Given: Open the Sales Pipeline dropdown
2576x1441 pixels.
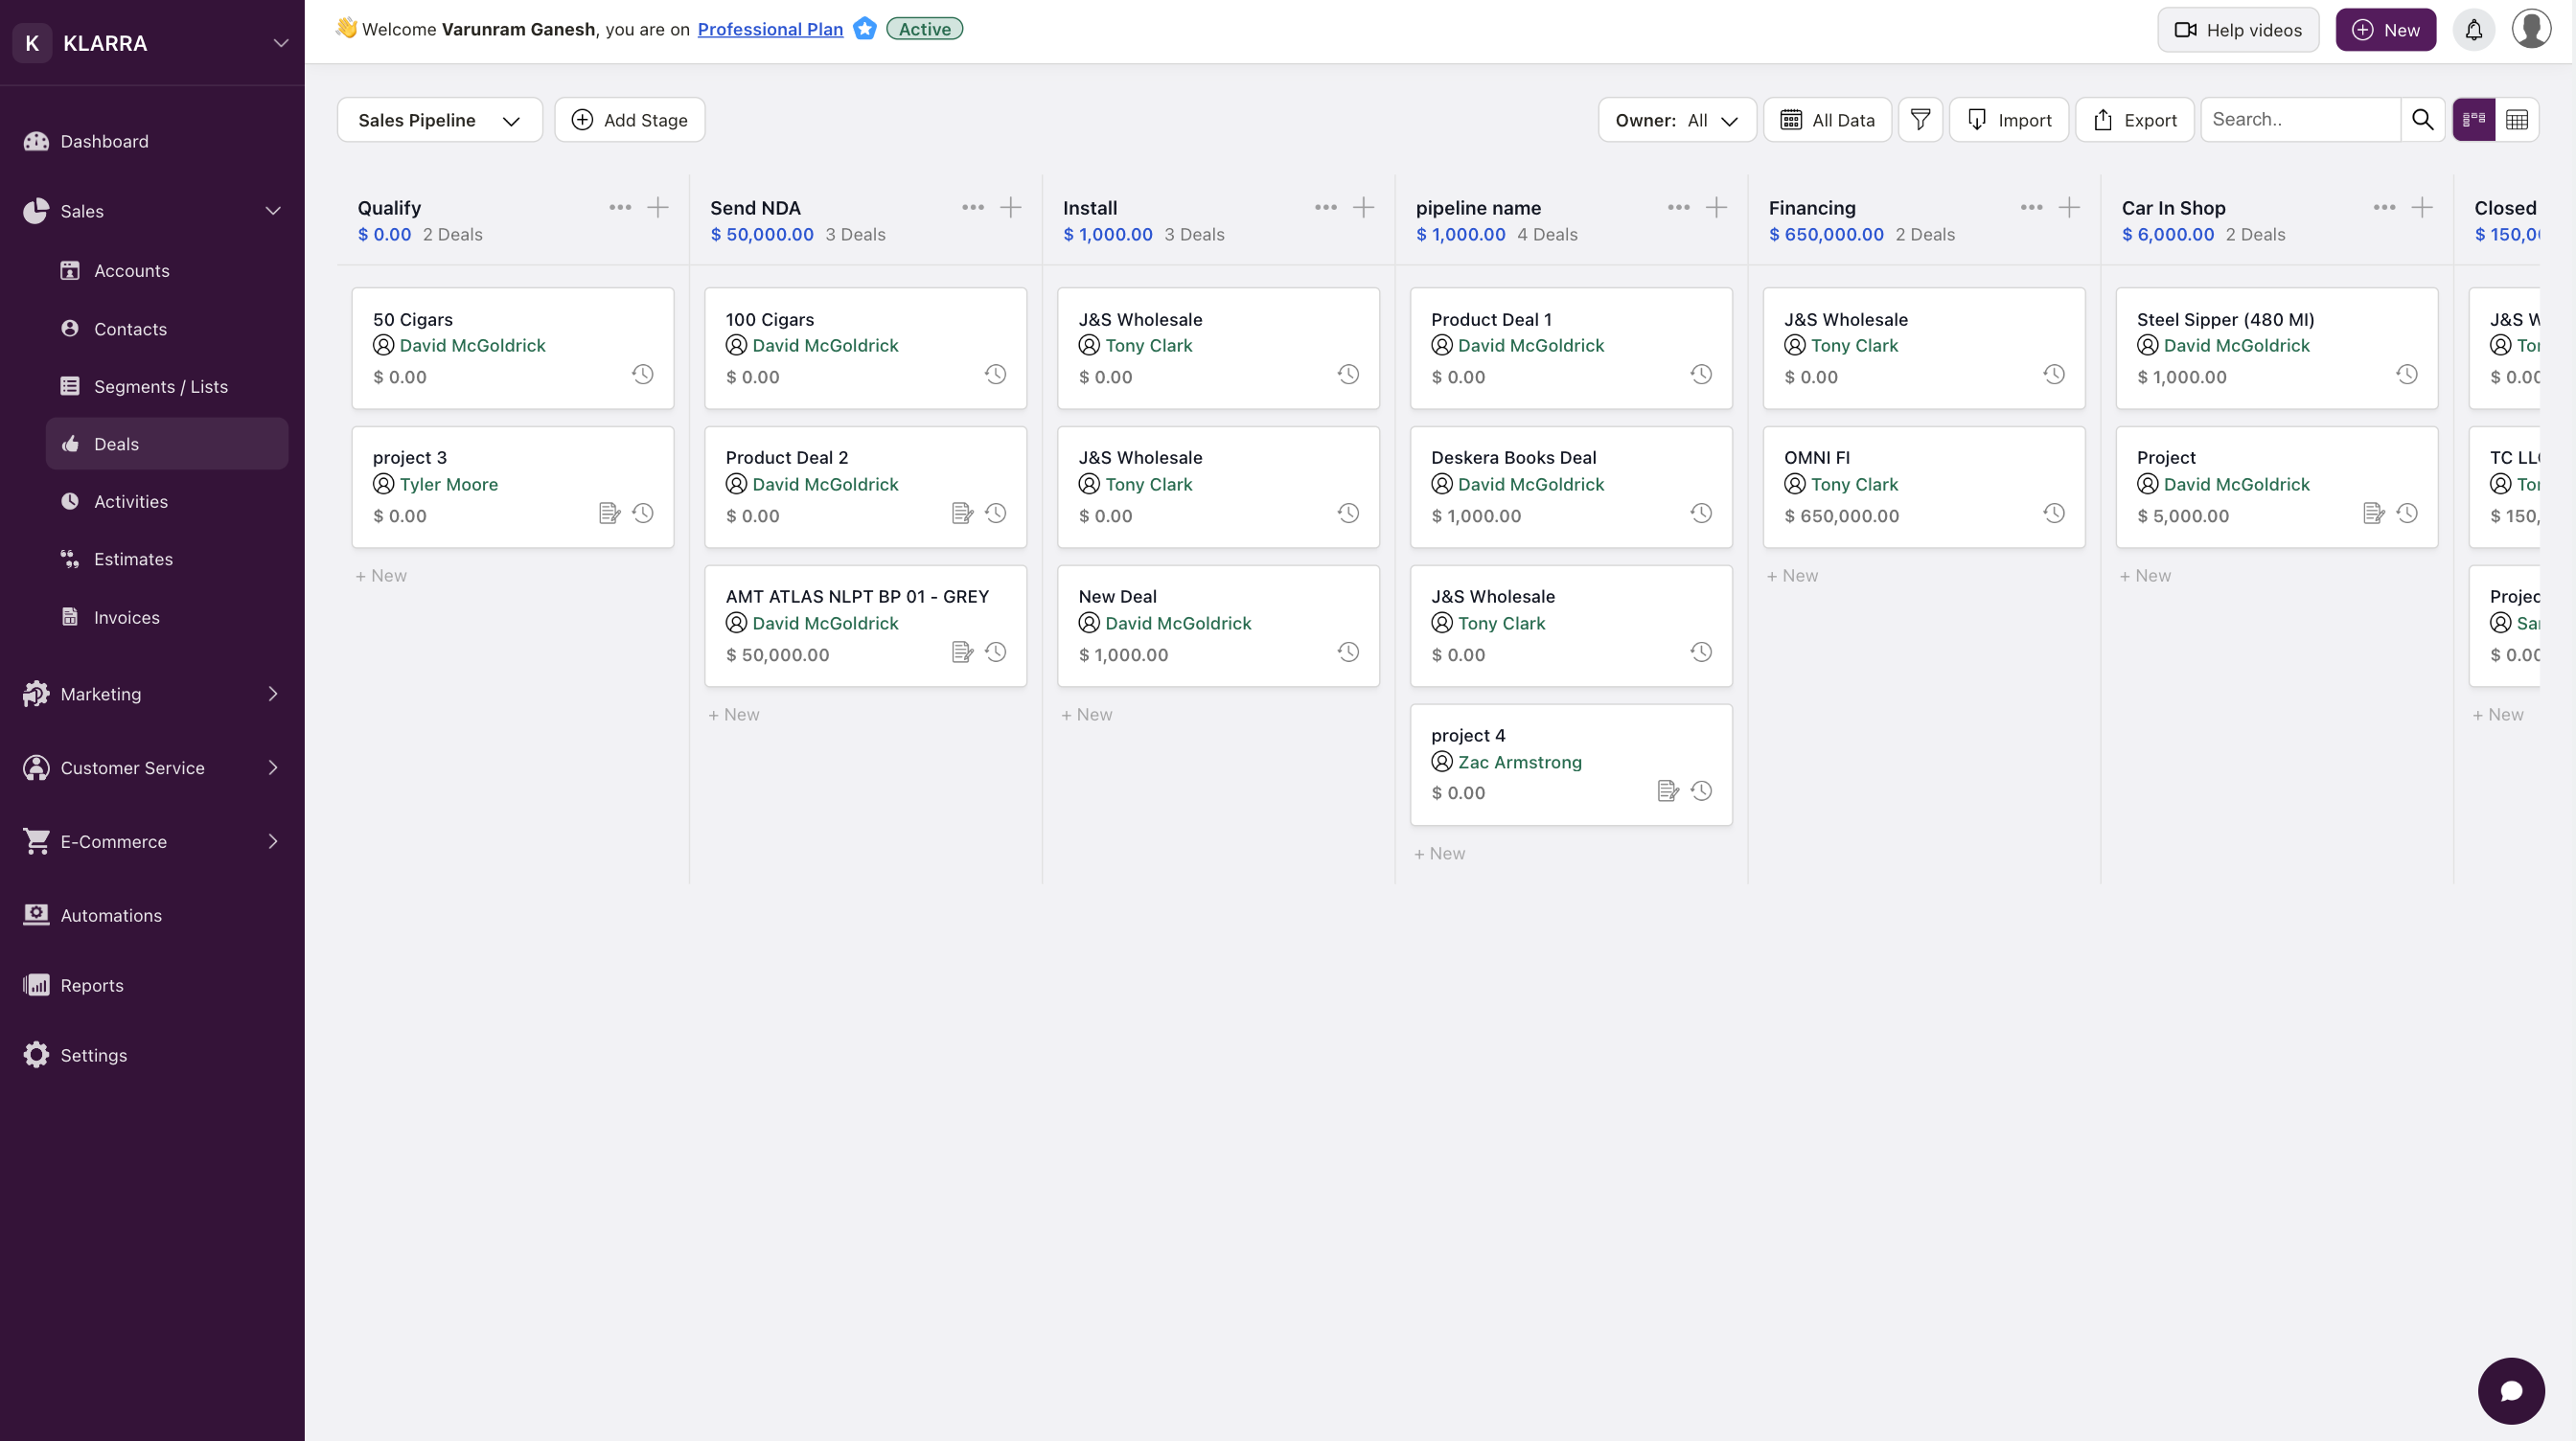Looking at the screenshot, I should (440, 120).
